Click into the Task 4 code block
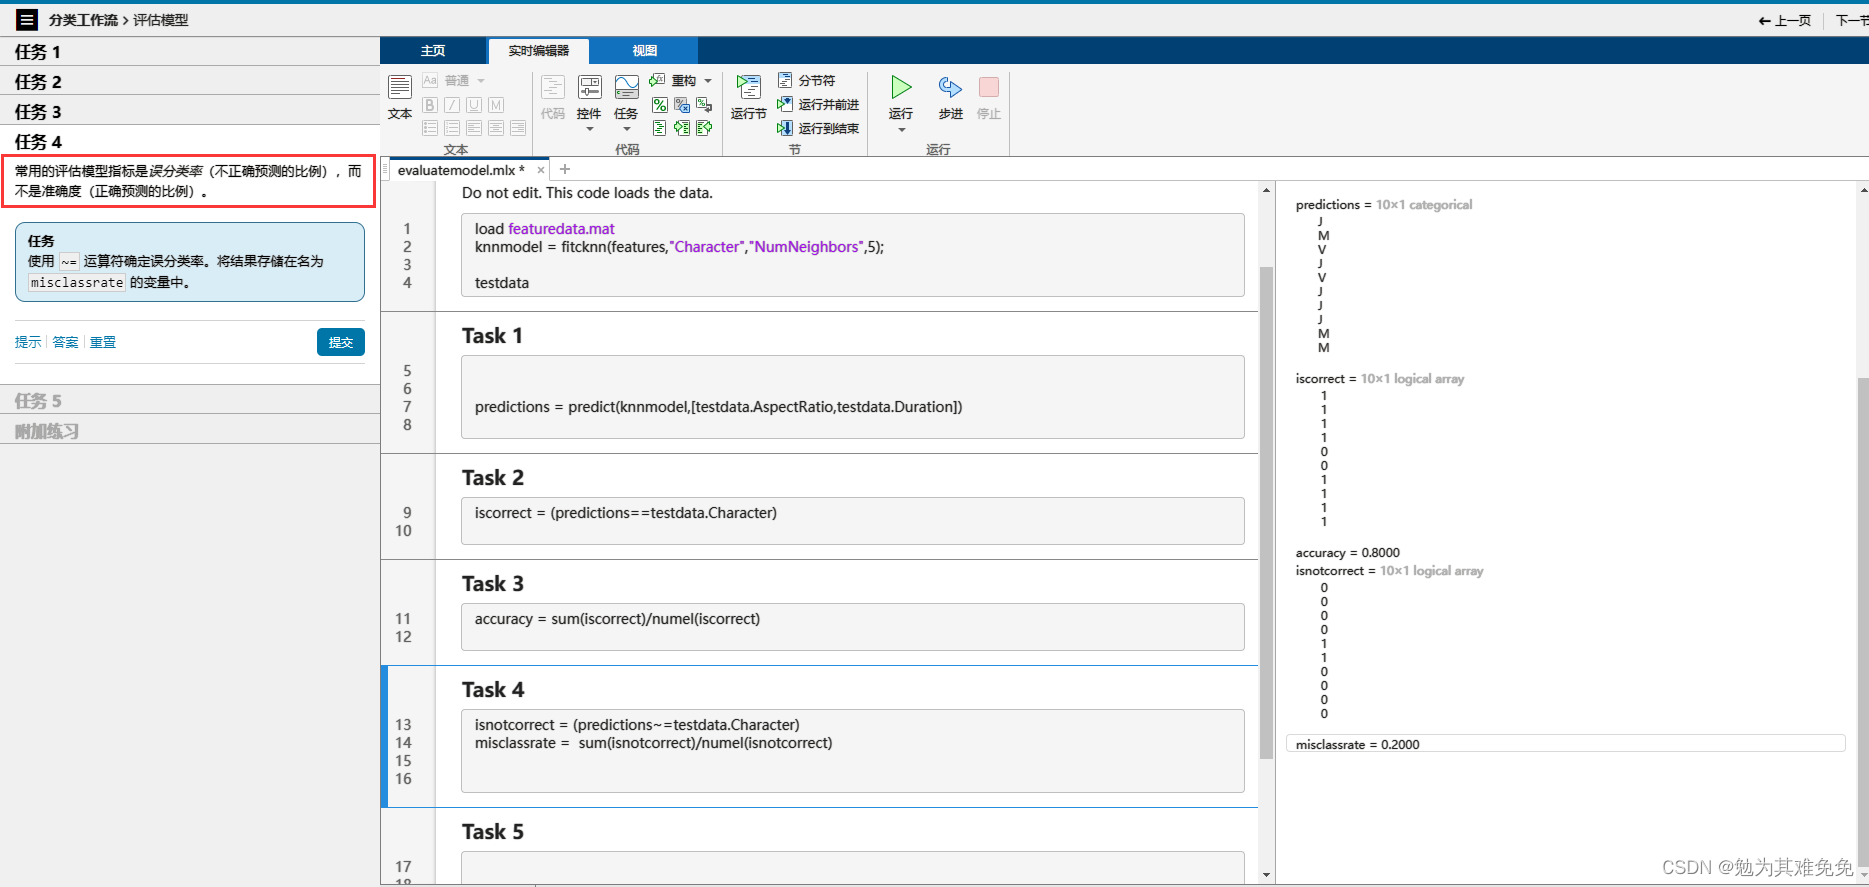 pos(853,751)
